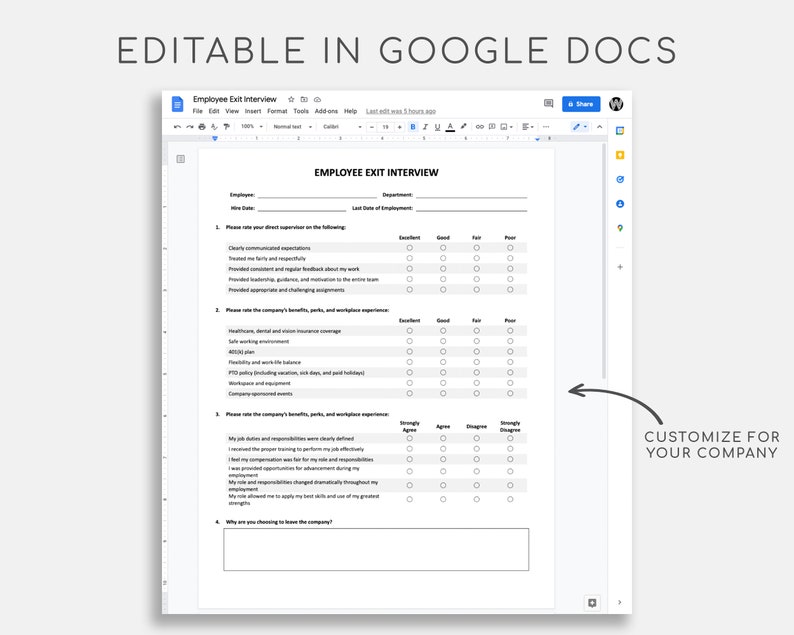Click the move to folder icon
794x635 pixels.
304,99
